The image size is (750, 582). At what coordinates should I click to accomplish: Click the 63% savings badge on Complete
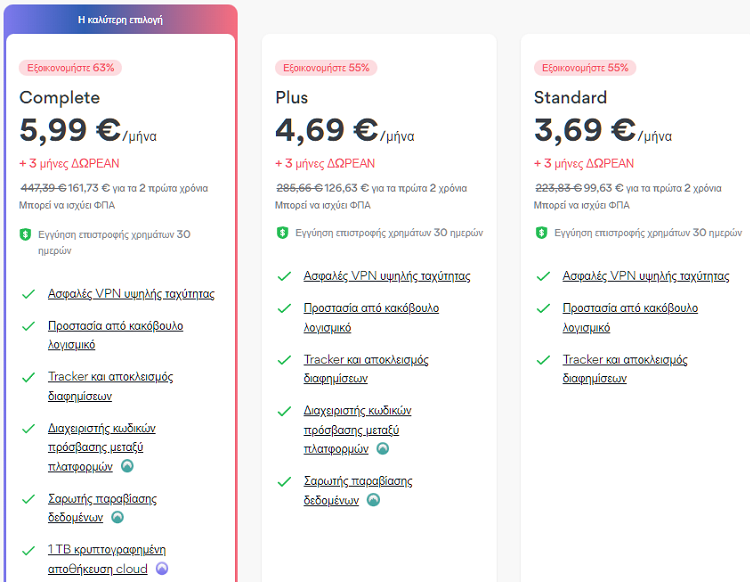70,67
